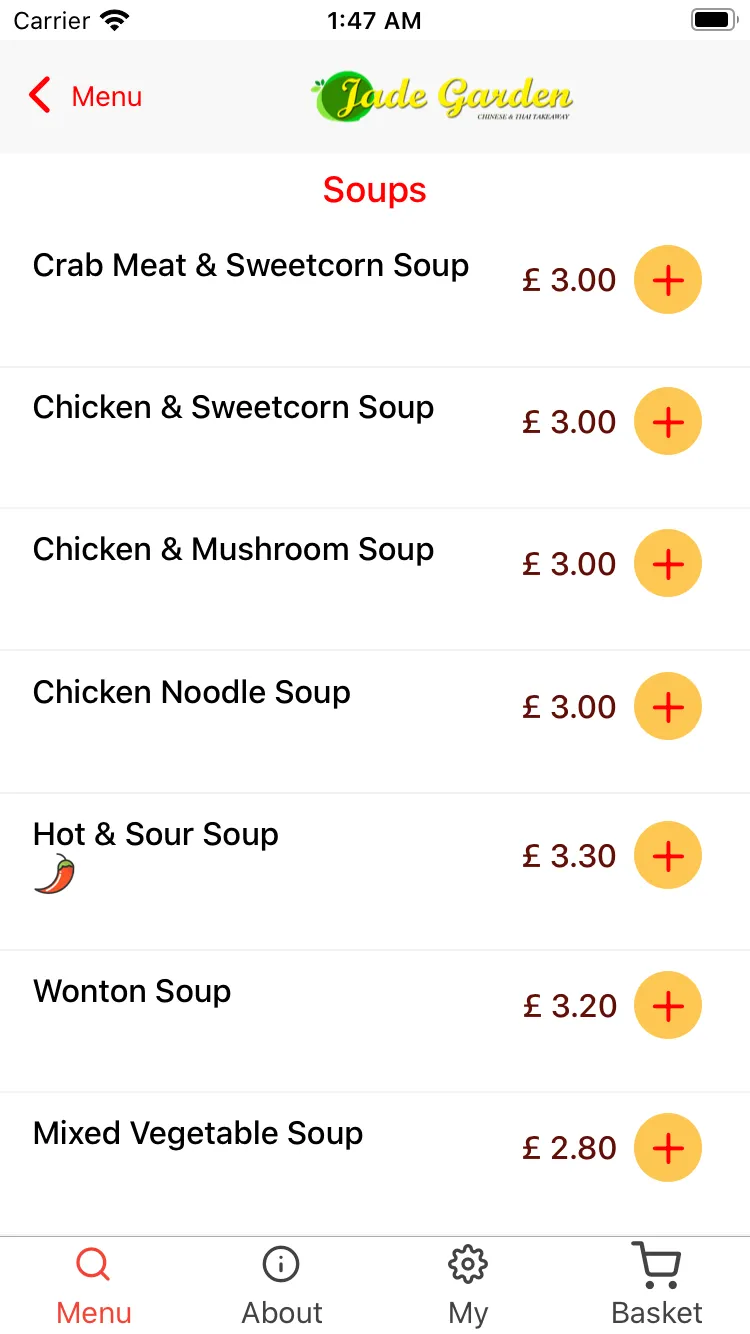Go back using the red chevron
This screenshot has height=1334, width=750.
pos(40,96)
